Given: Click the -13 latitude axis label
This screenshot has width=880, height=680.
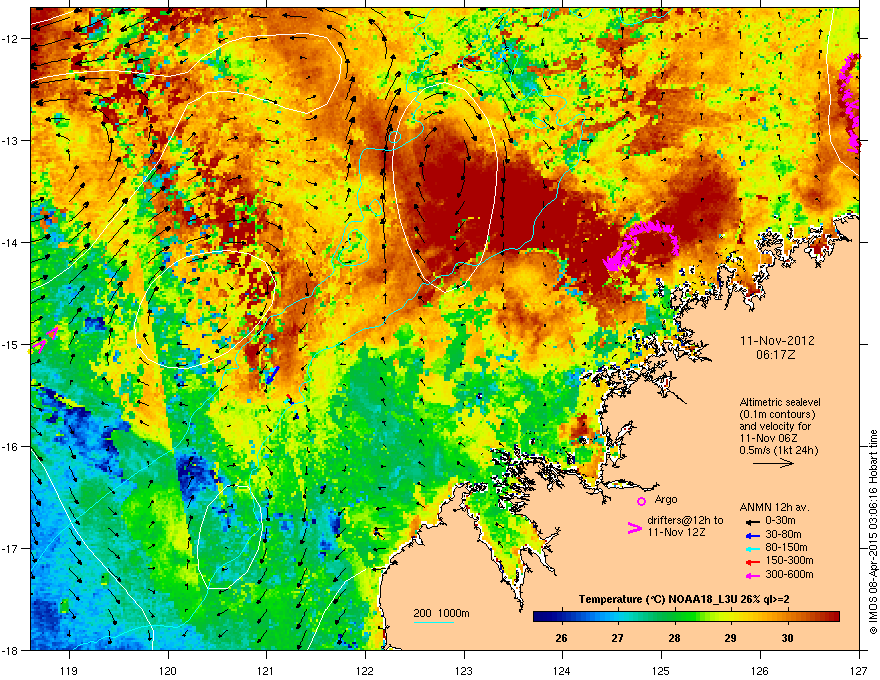Looking at the screenshot, I should click(11, 140).
